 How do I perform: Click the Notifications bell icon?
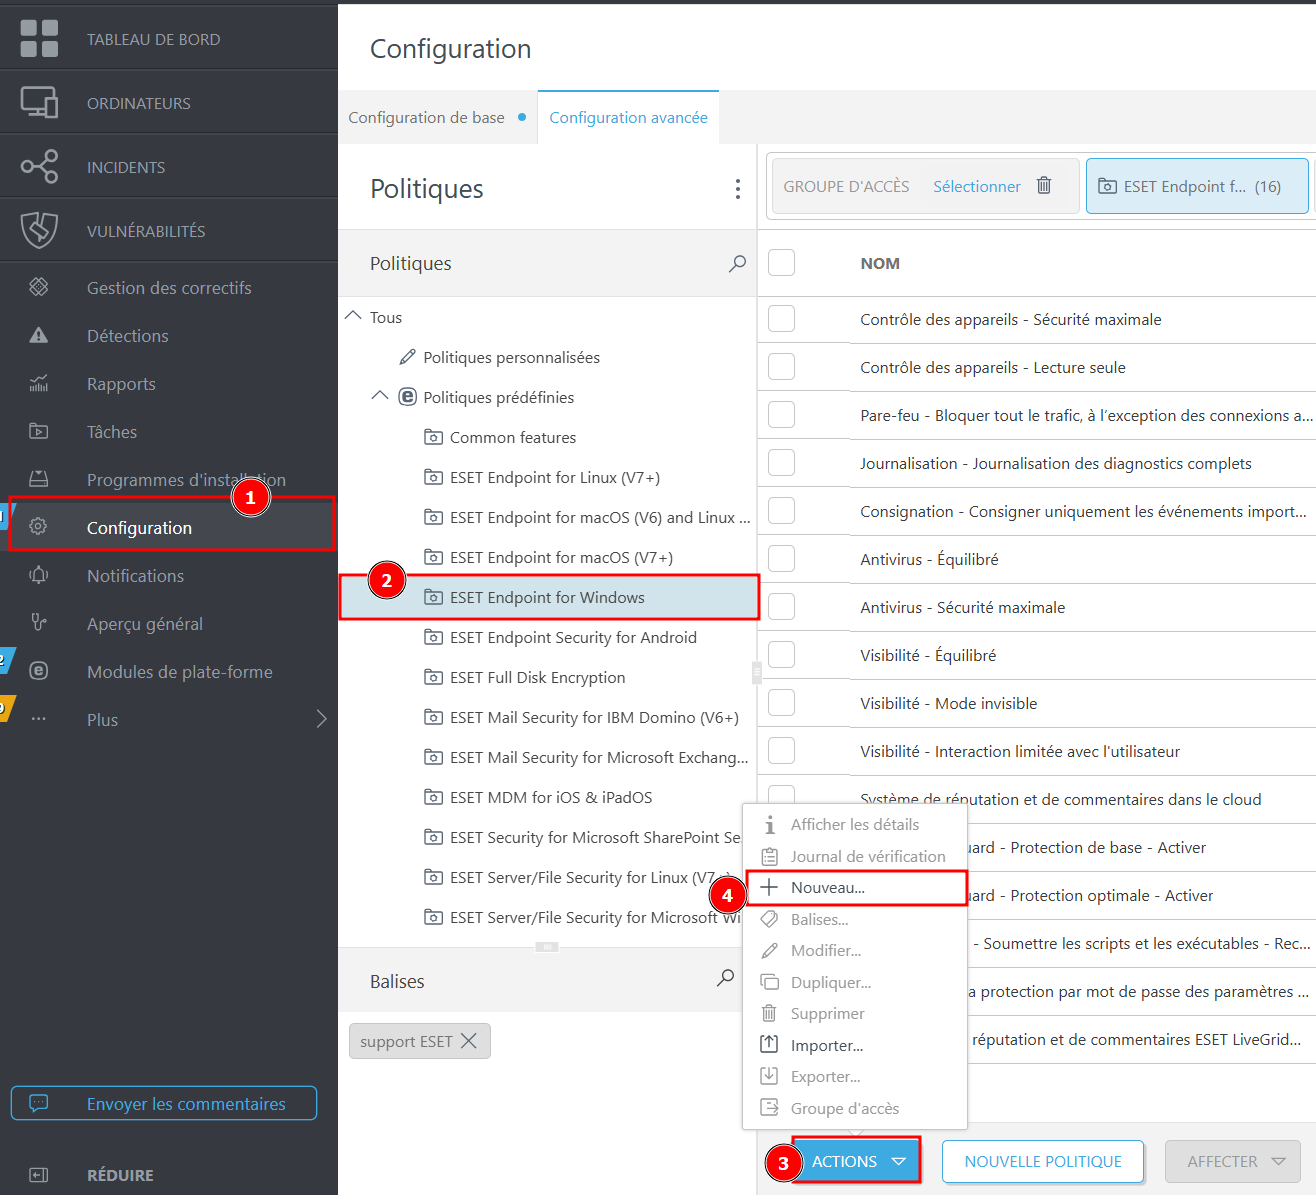click(39, 575)
